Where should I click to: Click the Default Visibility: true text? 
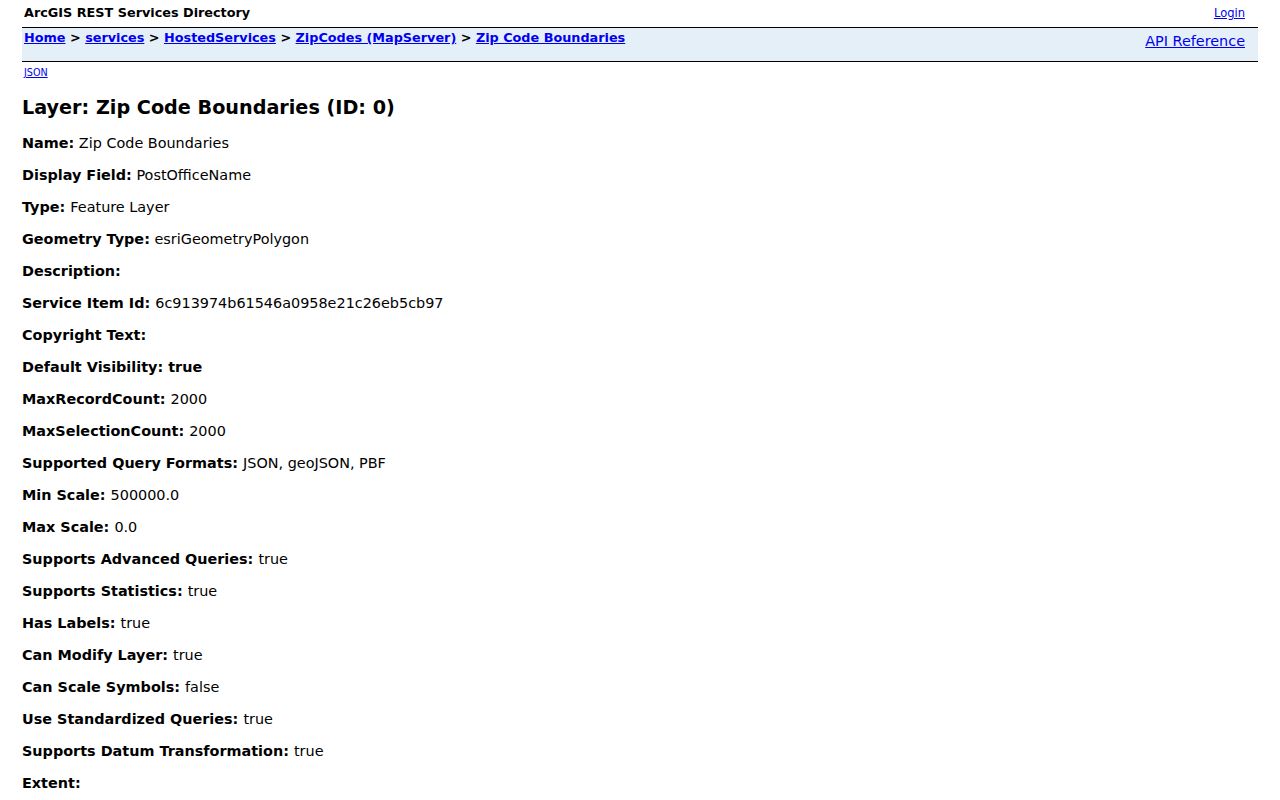[112, 367]
